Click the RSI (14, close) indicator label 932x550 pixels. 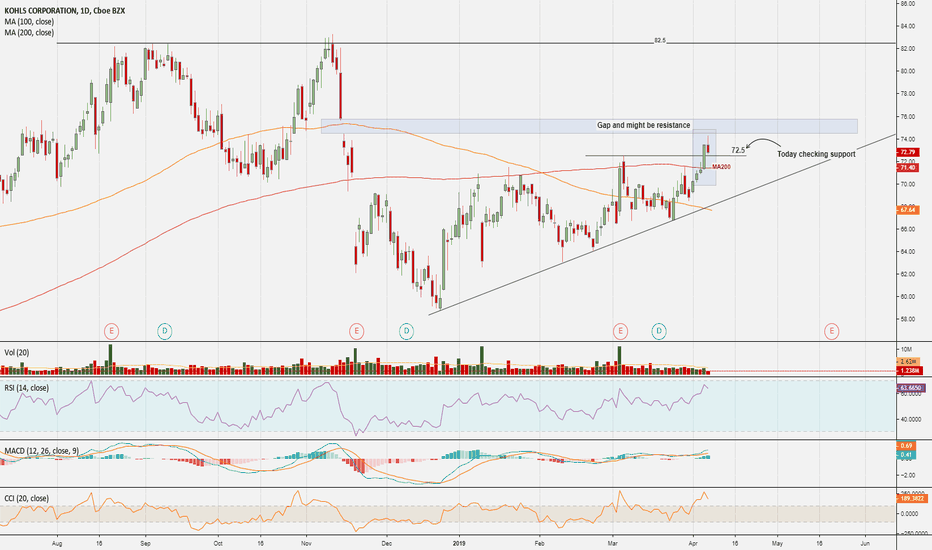27,388
